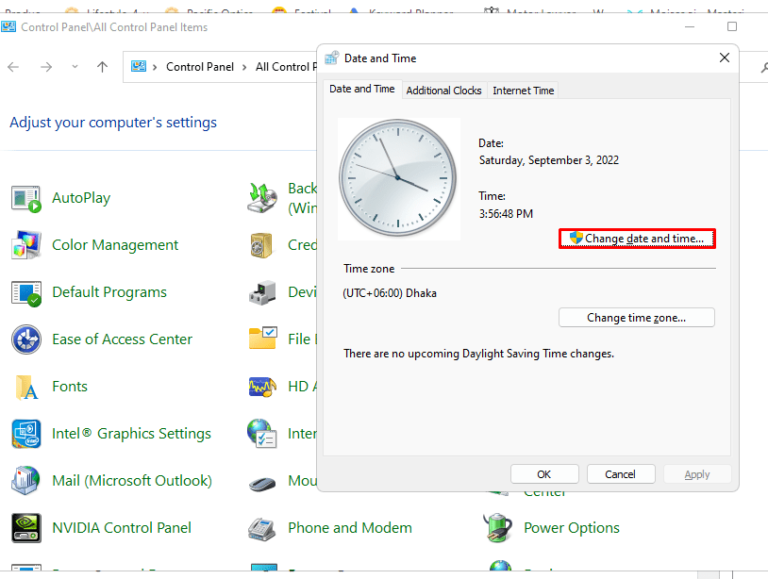Open the Phone and Modem icon

click(262, 528)
